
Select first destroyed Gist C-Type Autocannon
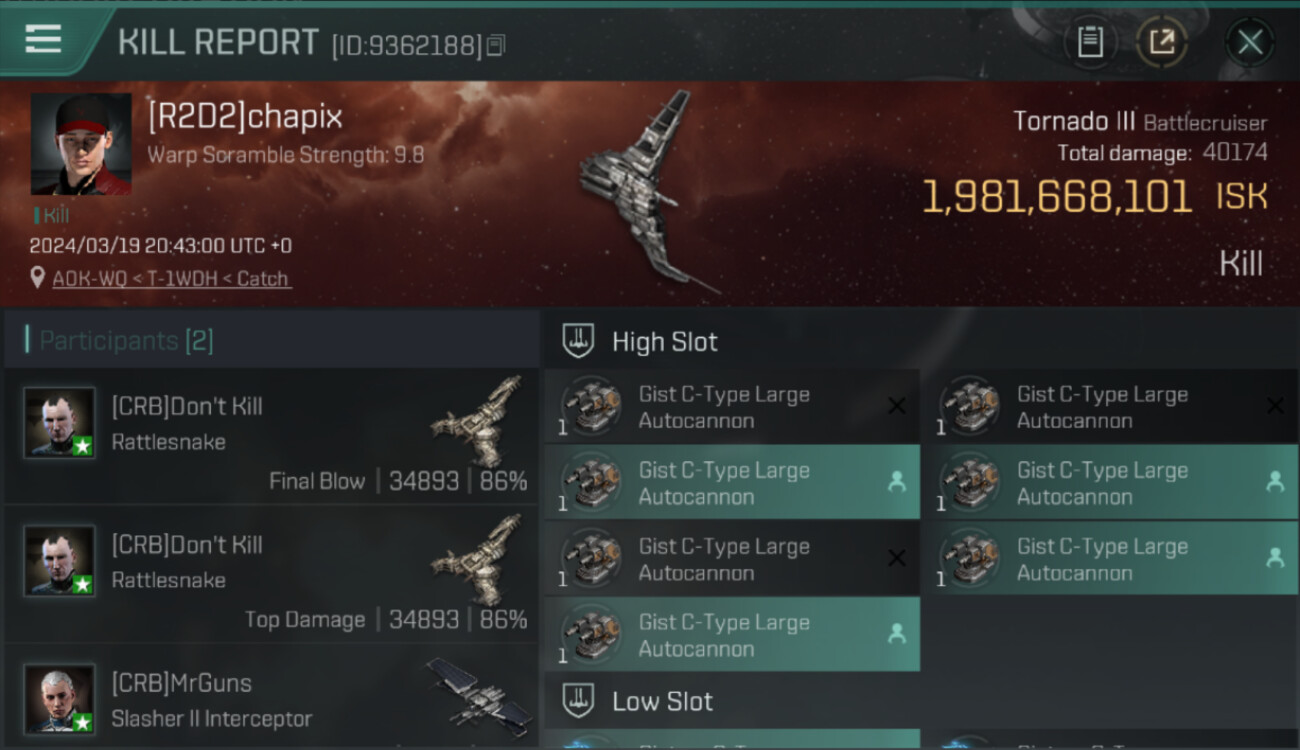(732, 407)
